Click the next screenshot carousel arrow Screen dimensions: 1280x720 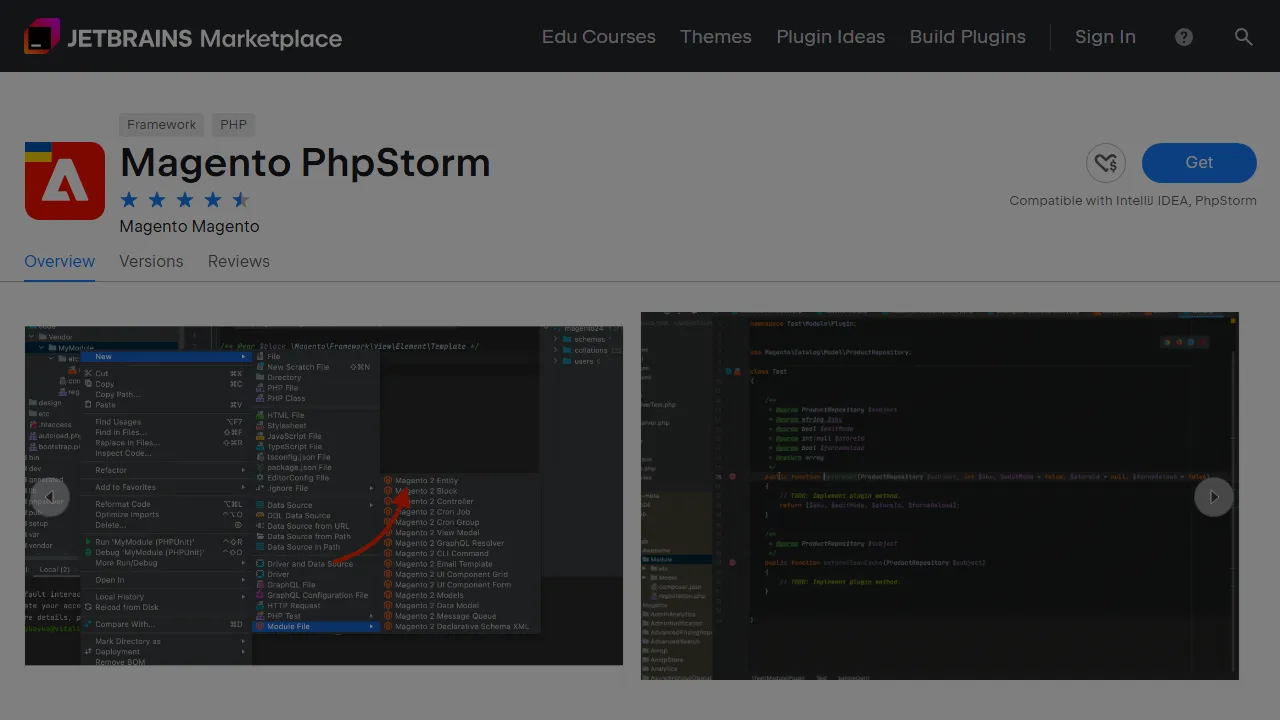click(1213, 497)
